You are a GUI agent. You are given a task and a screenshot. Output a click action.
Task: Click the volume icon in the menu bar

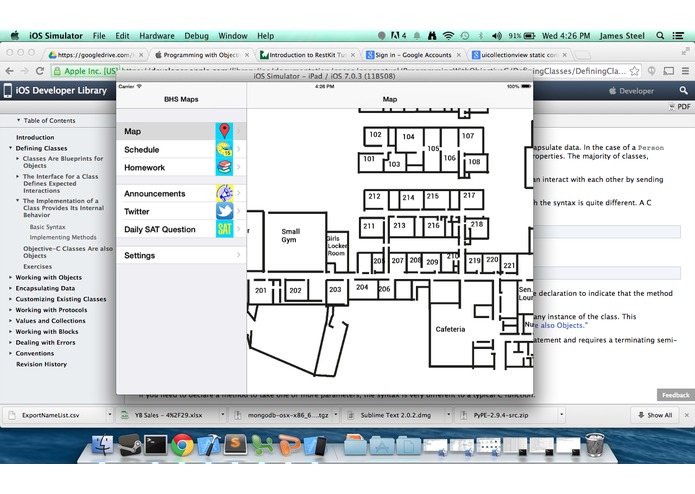click(497, 36)
